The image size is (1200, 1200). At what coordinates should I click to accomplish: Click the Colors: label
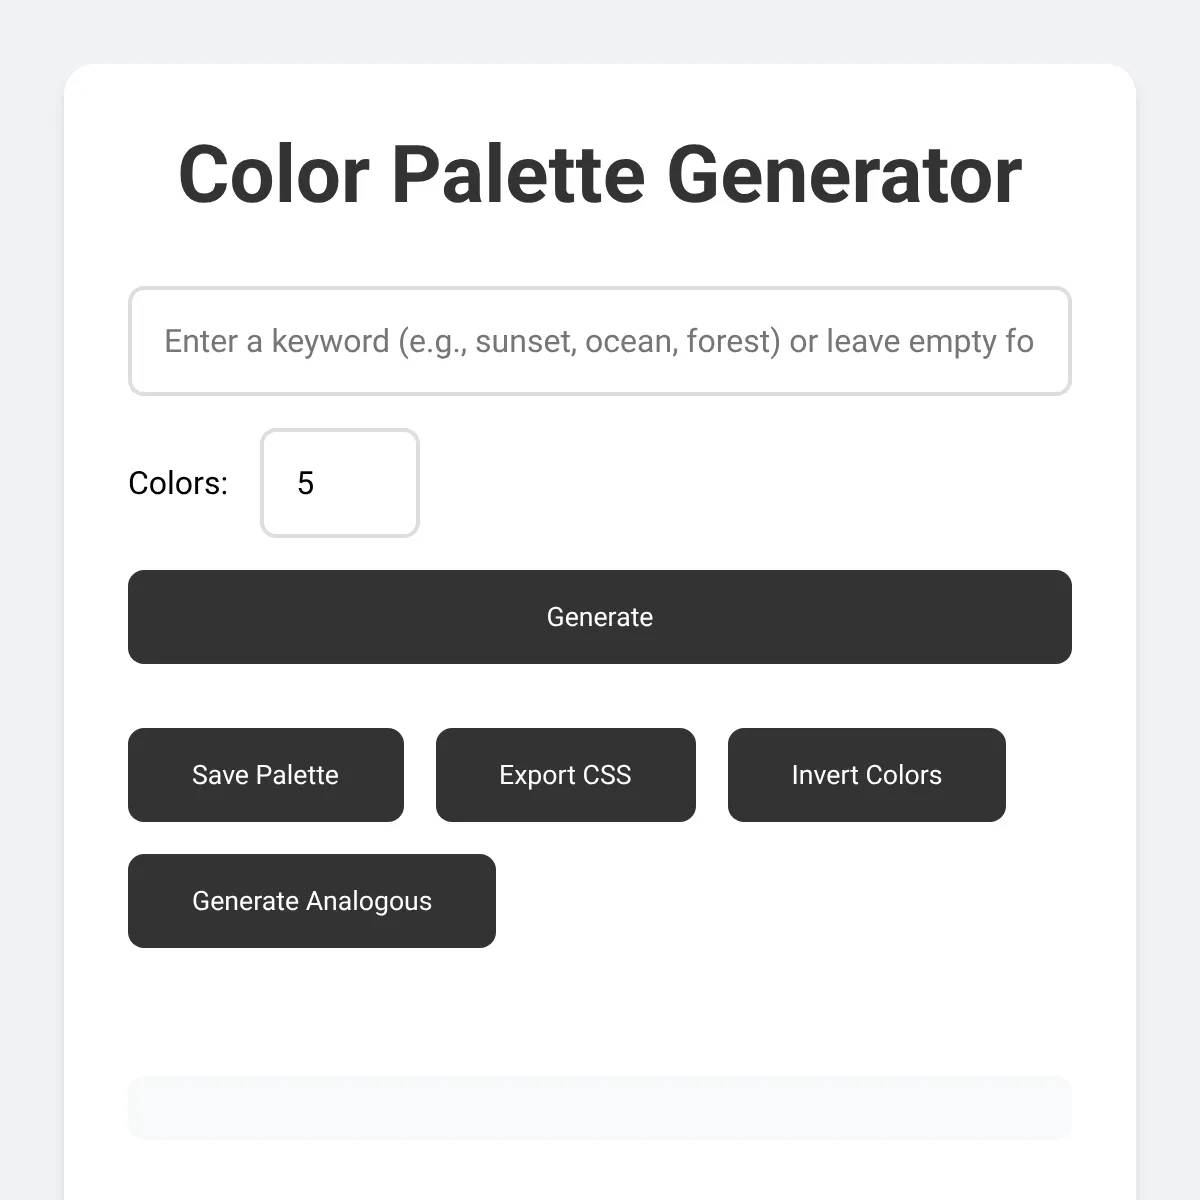pyautogui.click(x=178, y=483)
